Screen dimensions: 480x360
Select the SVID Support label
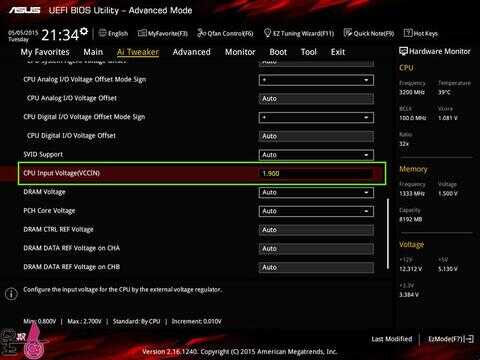[x=43, y=154]
